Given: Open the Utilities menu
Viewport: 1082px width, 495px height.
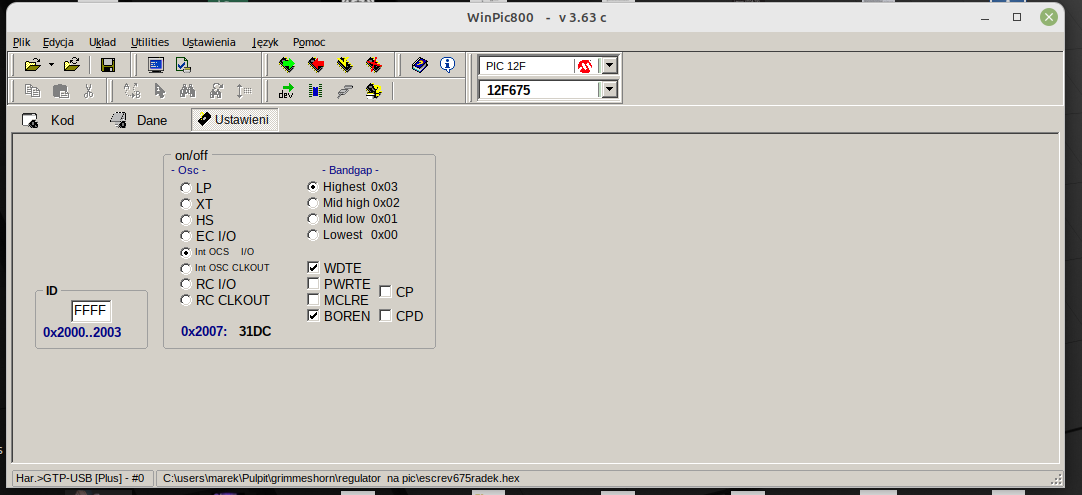Looking at the screenshot, I should [150, 42].
